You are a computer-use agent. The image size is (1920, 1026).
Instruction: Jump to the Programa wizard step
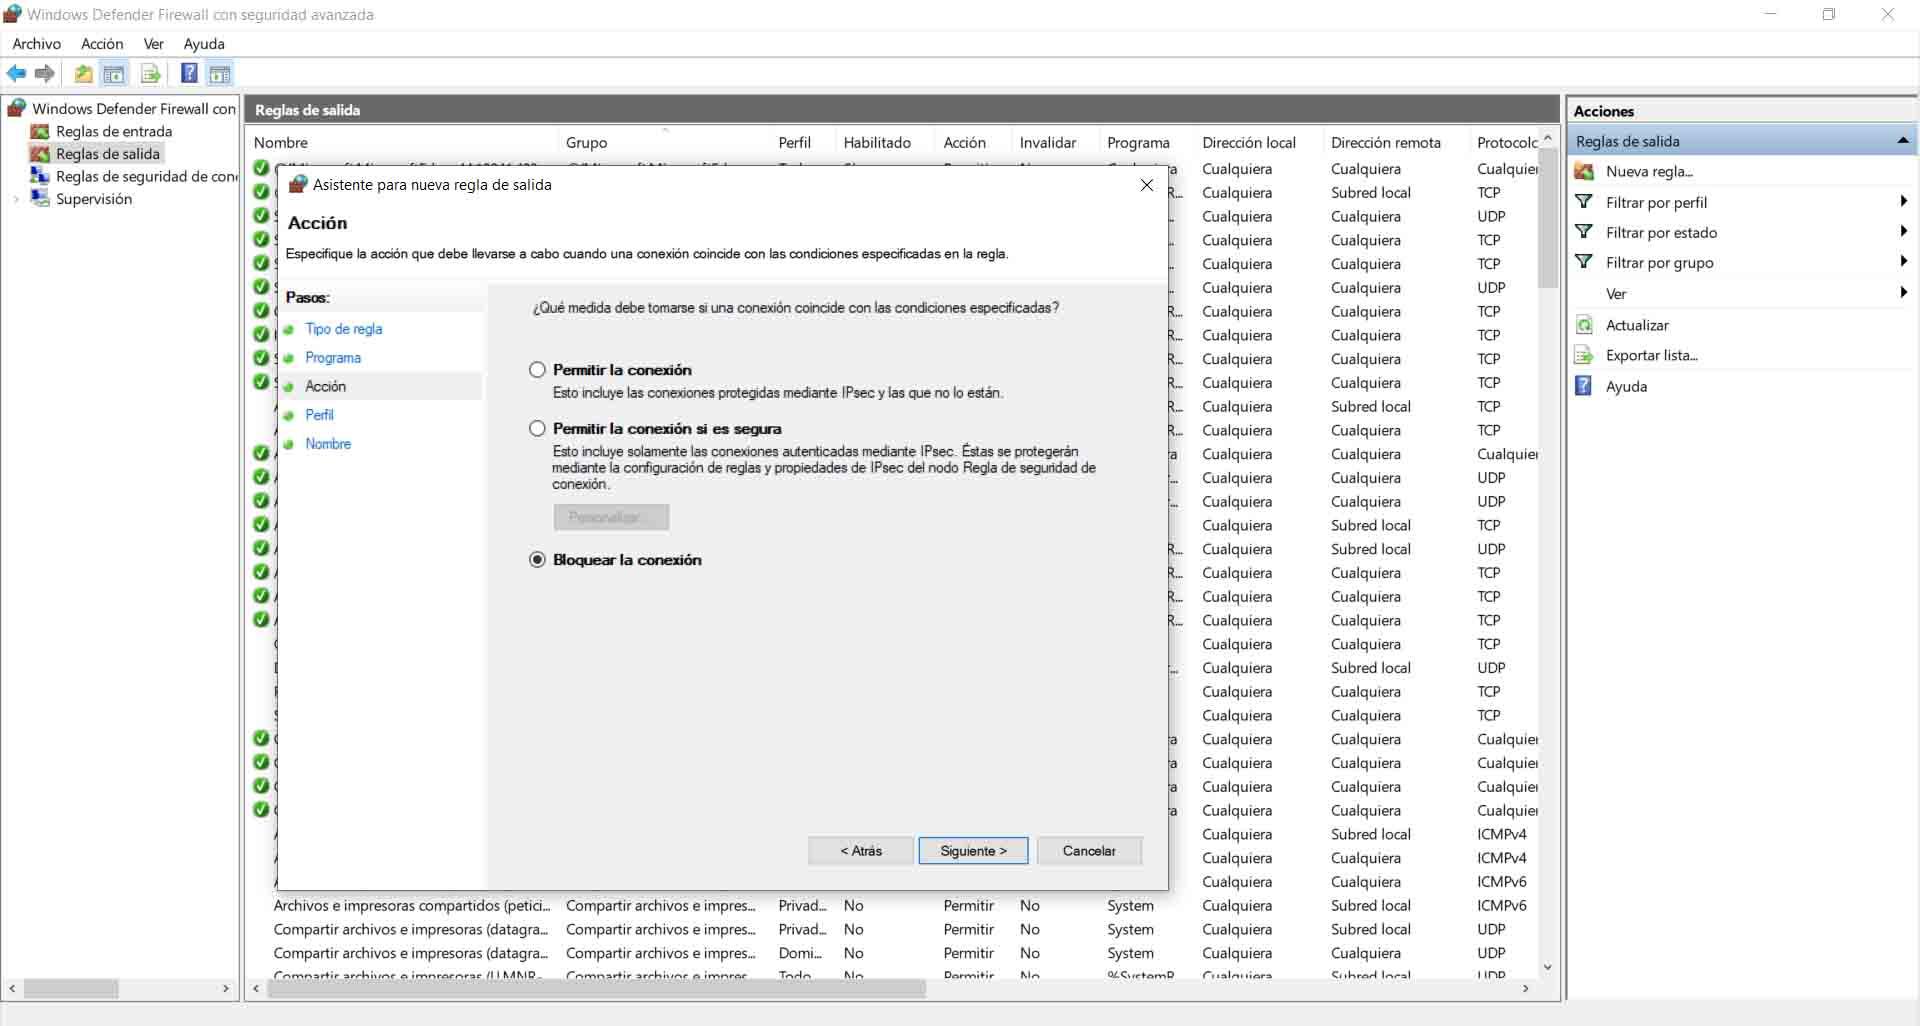pos(333,358)
